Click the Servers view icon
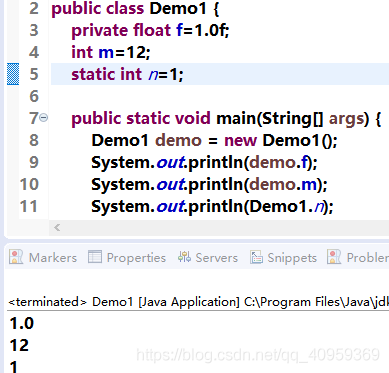This screenshot has height=373, width=389. tap(184, 257)
